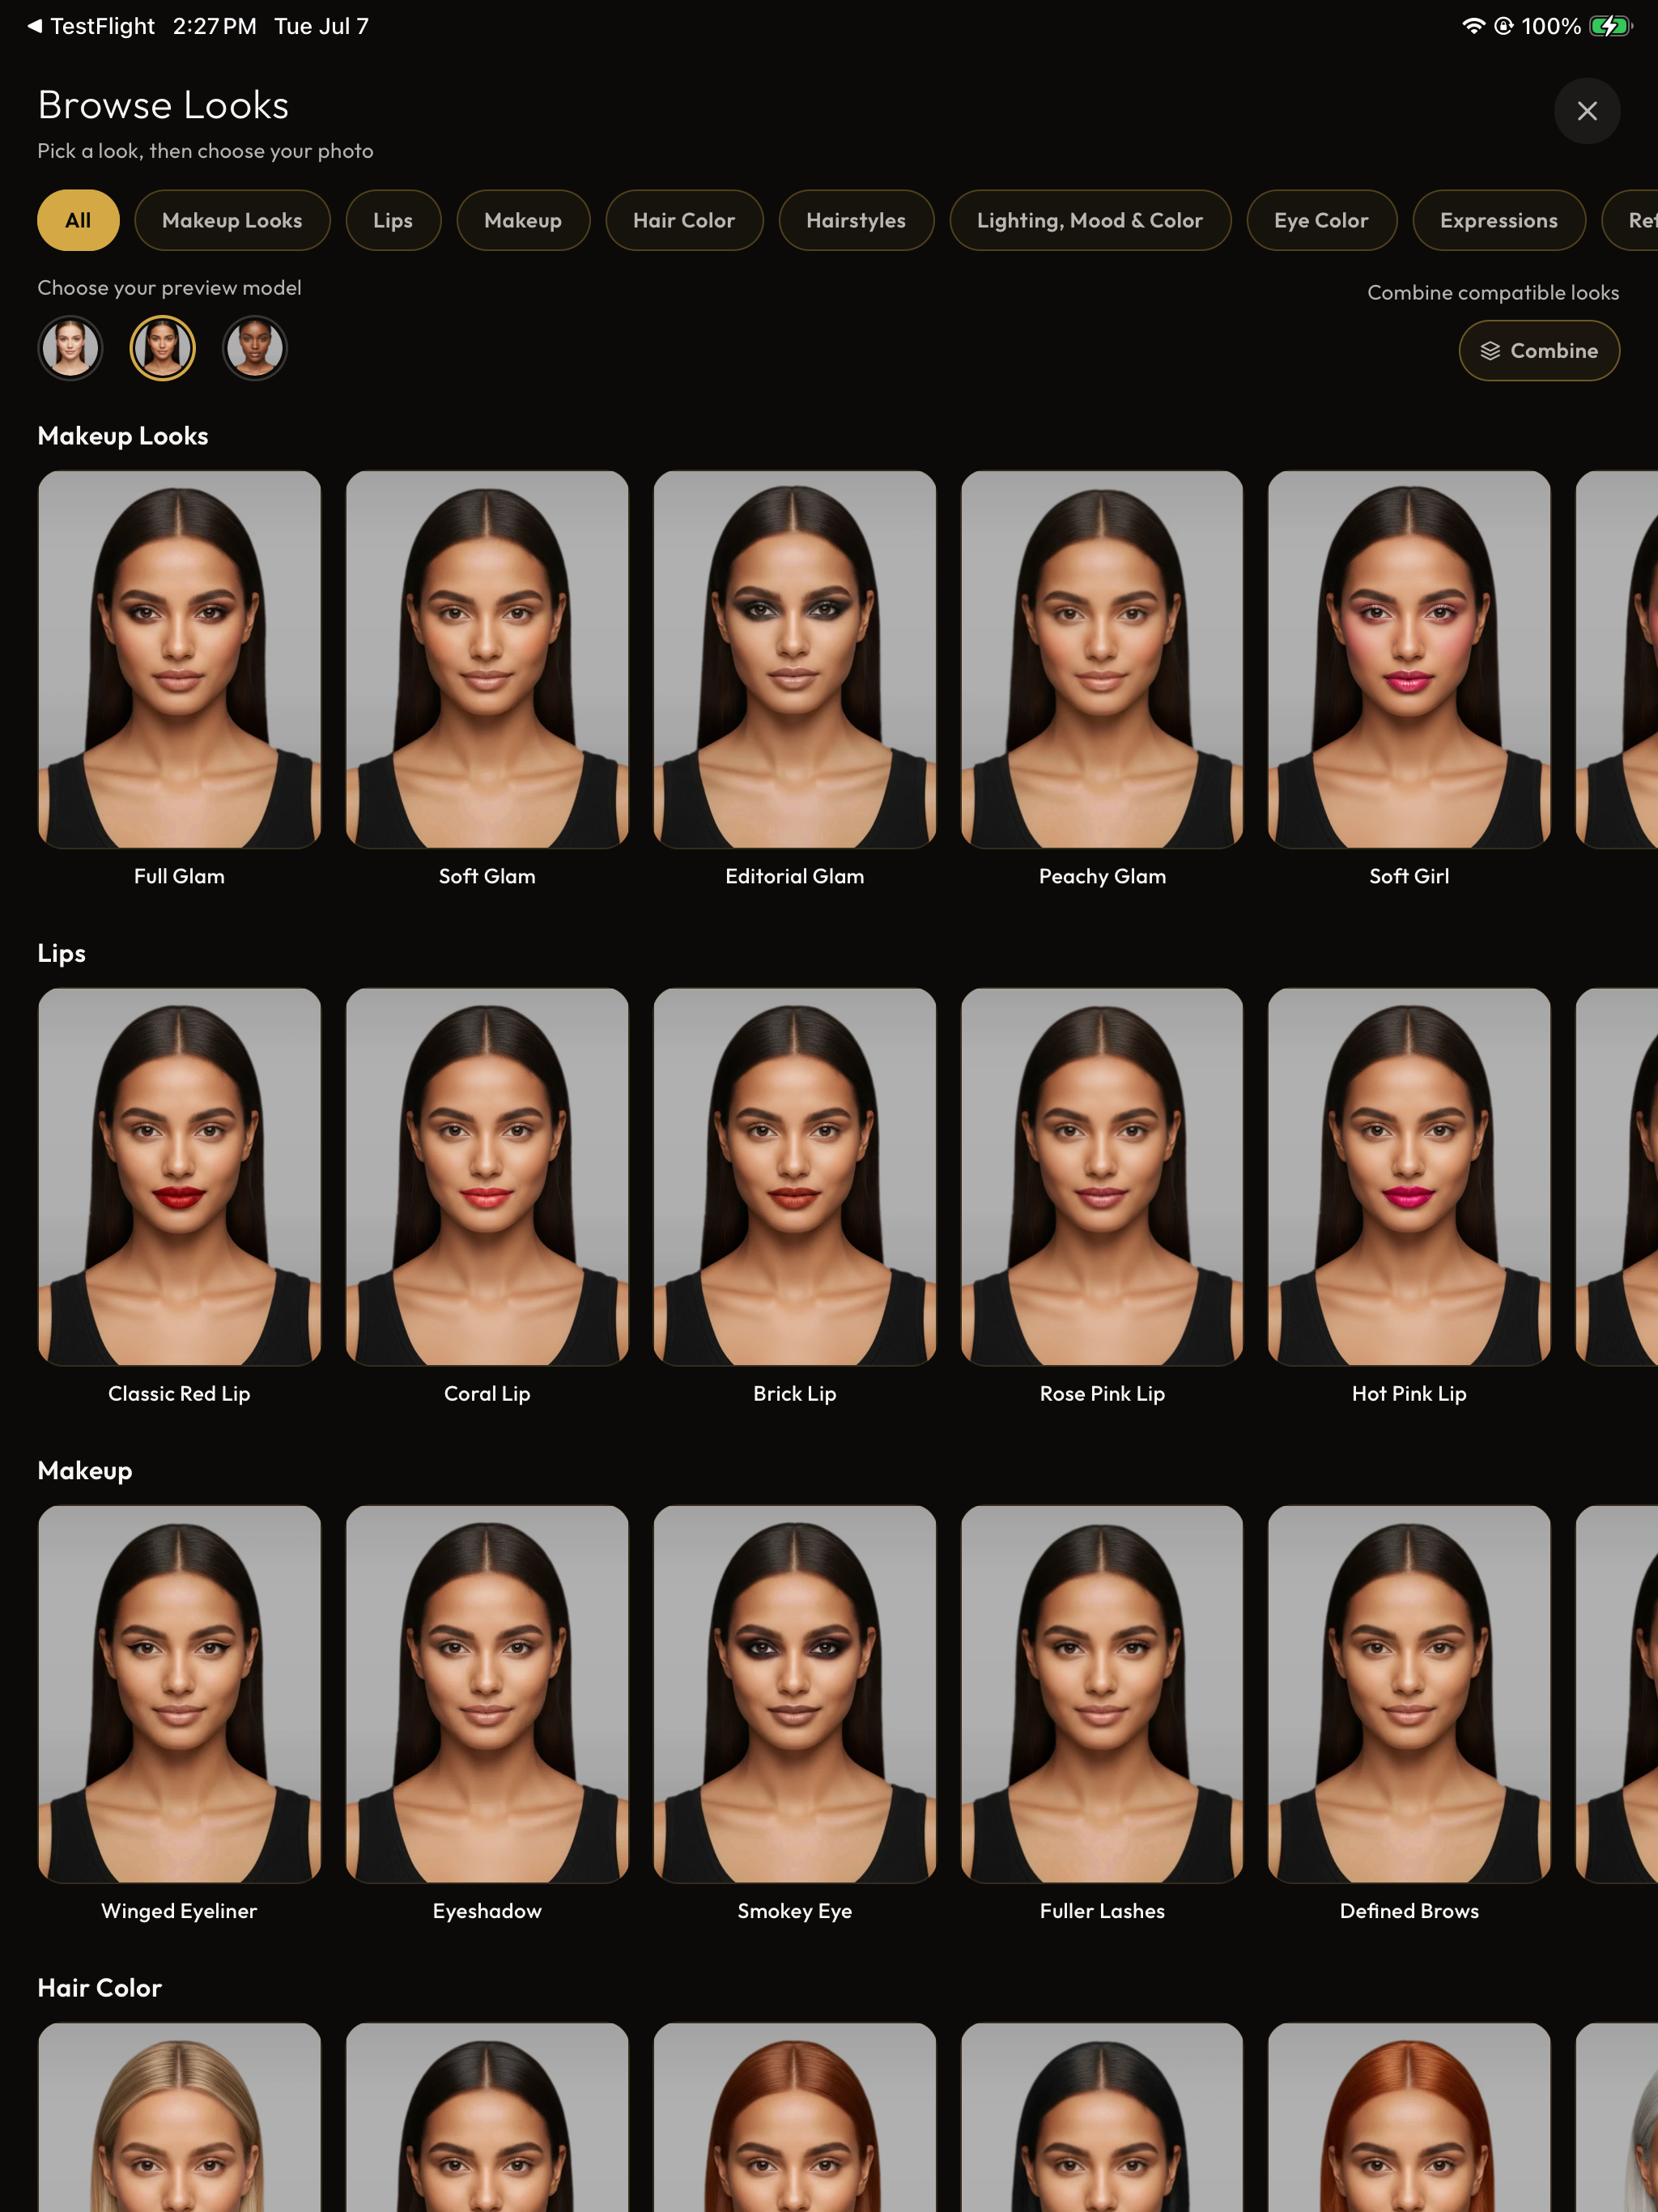Open the Full Glam look
This screenshot has width=1658, height=2212.
[x=180, y=660]
